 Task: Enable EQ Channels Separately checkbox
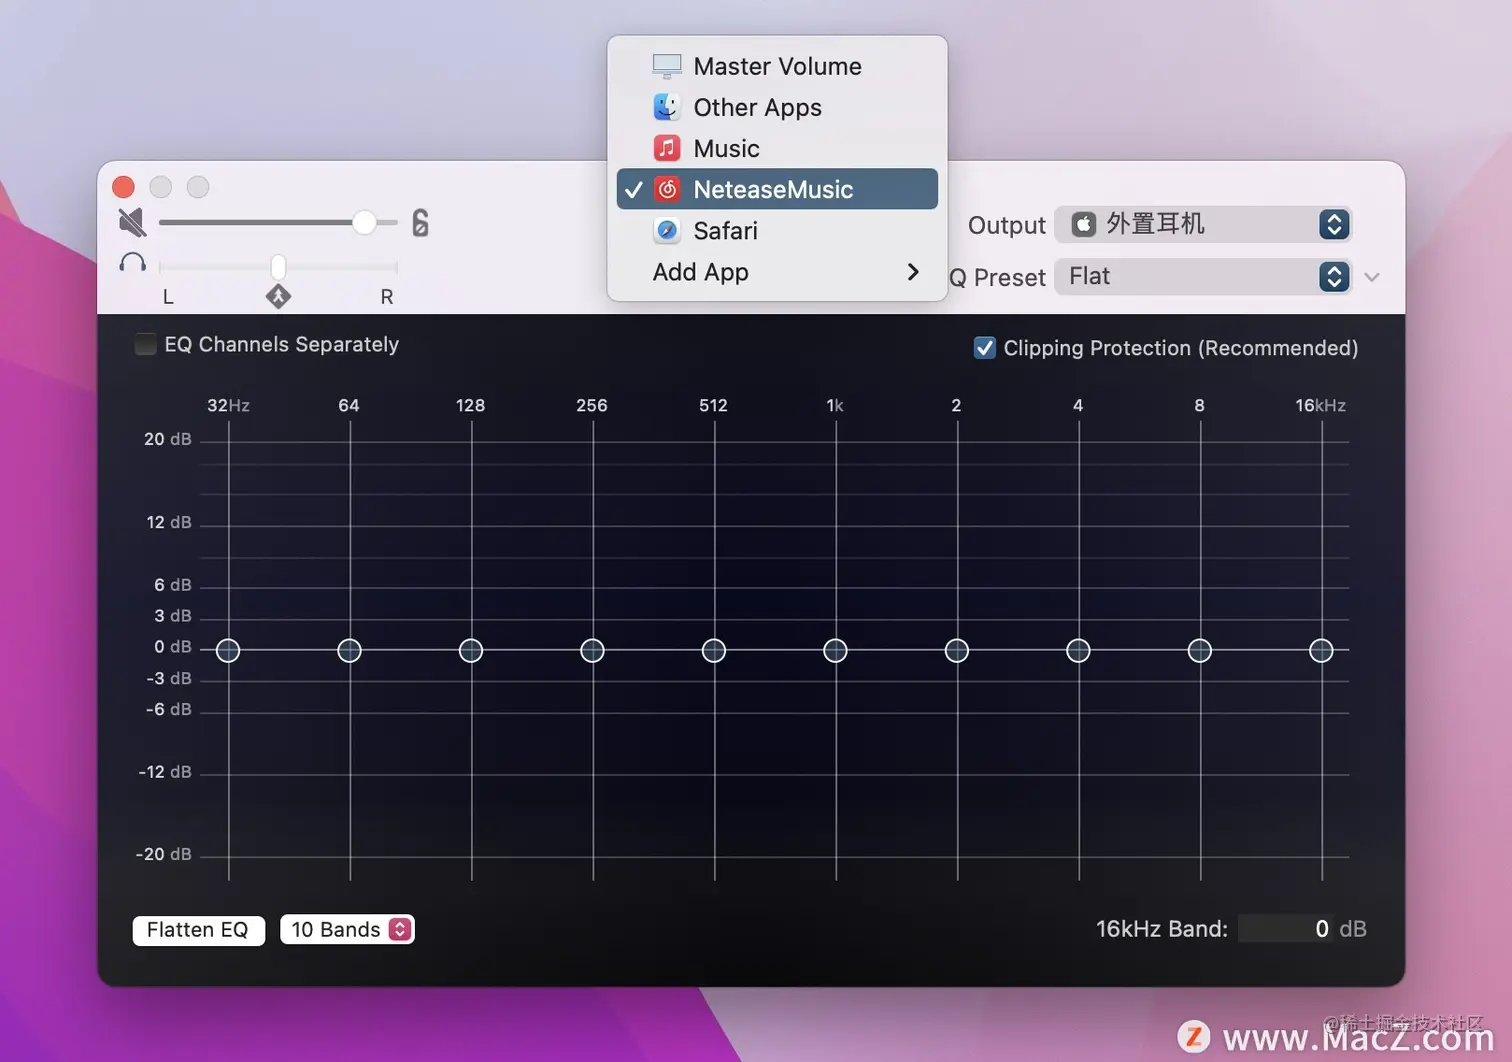(x=145, y=344)
